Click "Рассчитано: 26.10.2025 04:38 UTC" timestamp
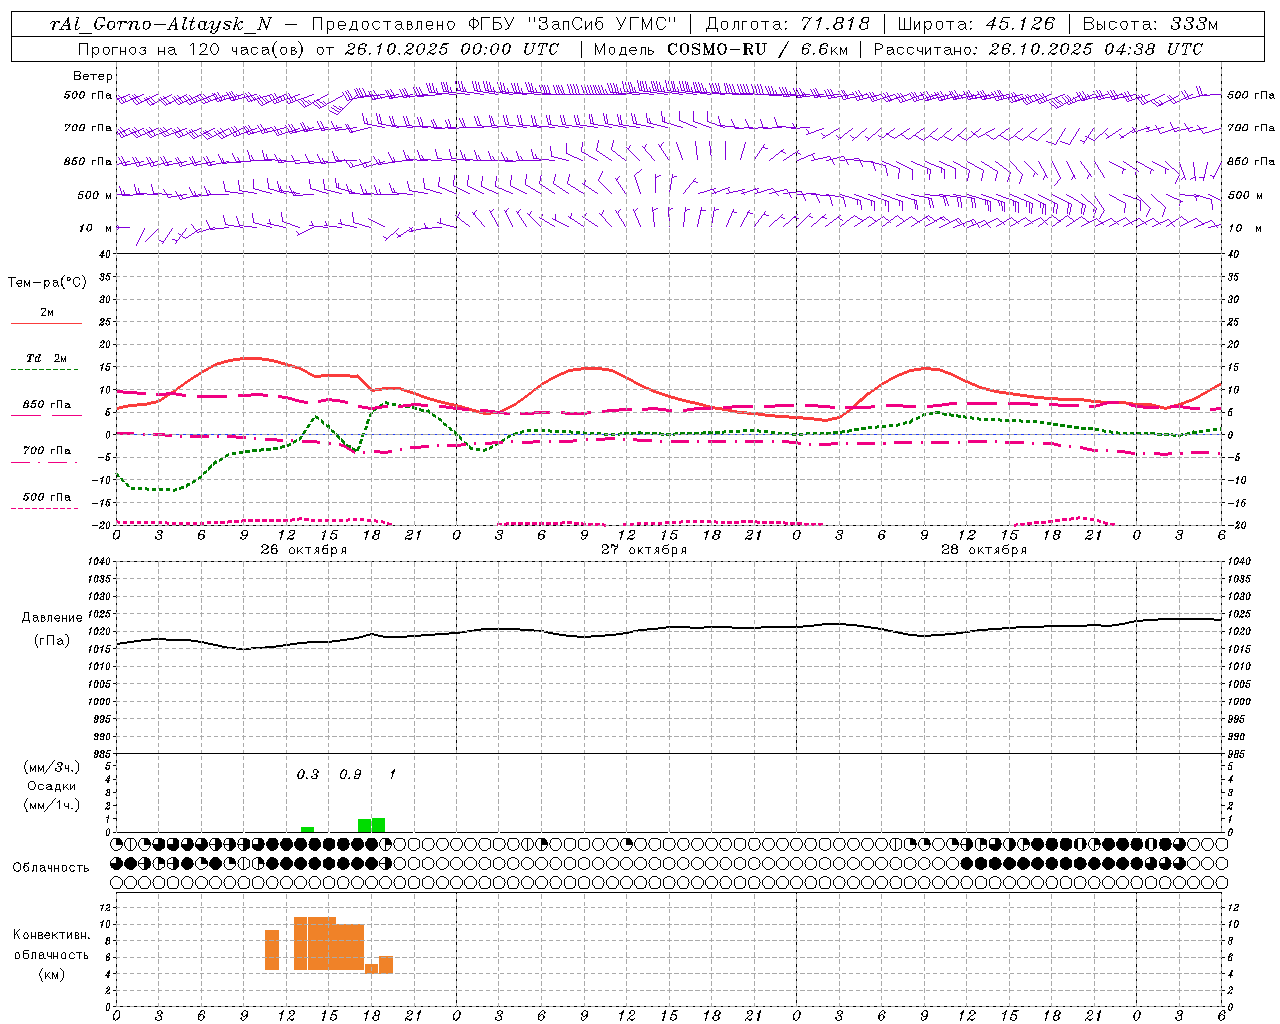1280x1024 pixels. (x=1038, y=49)
